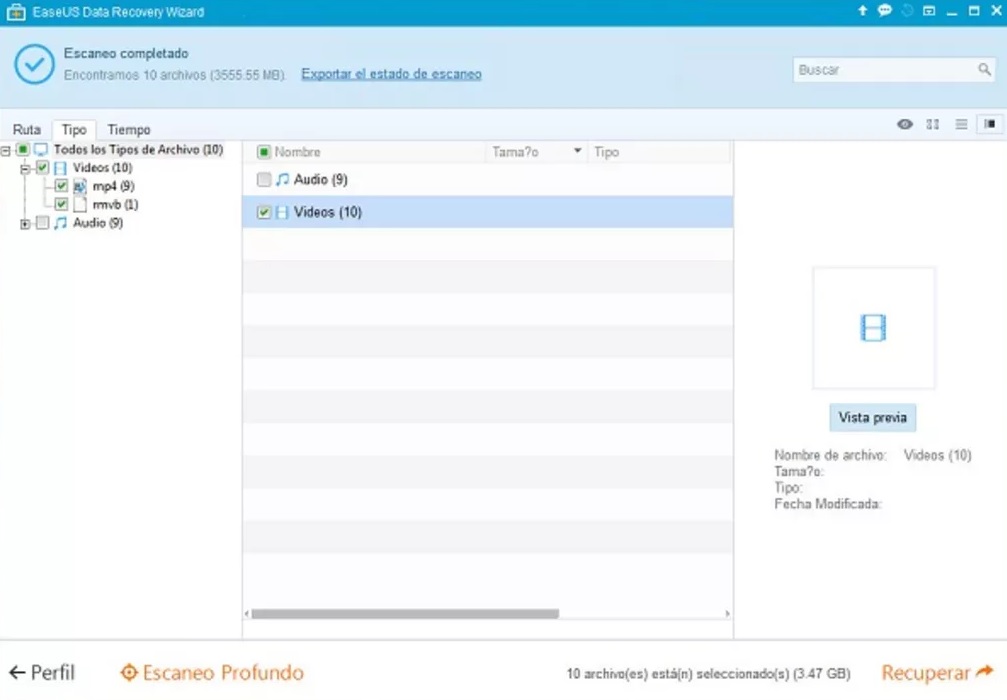Open the Tiempo tab
The width and height of the screenshot is (1007, 700).
pyautogui.click(x=128, y=130)
